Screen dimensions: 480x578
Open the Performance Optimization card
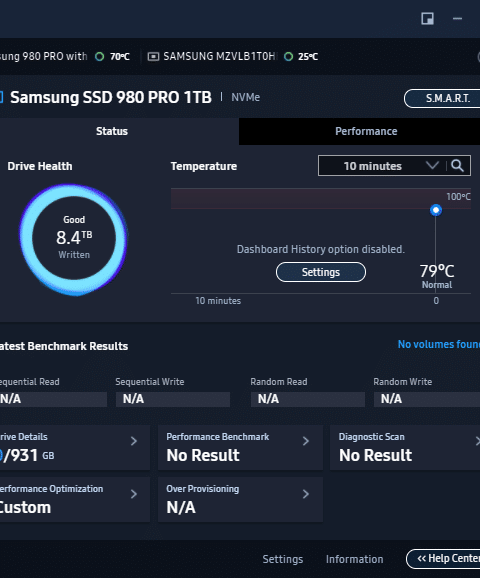coord(75,499)
